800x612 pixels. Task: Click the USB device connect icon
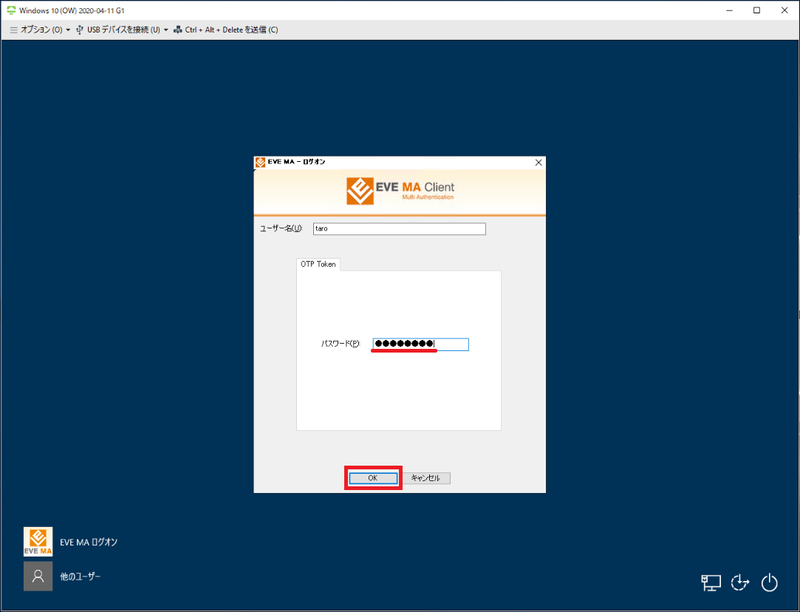tap(80, 30)
